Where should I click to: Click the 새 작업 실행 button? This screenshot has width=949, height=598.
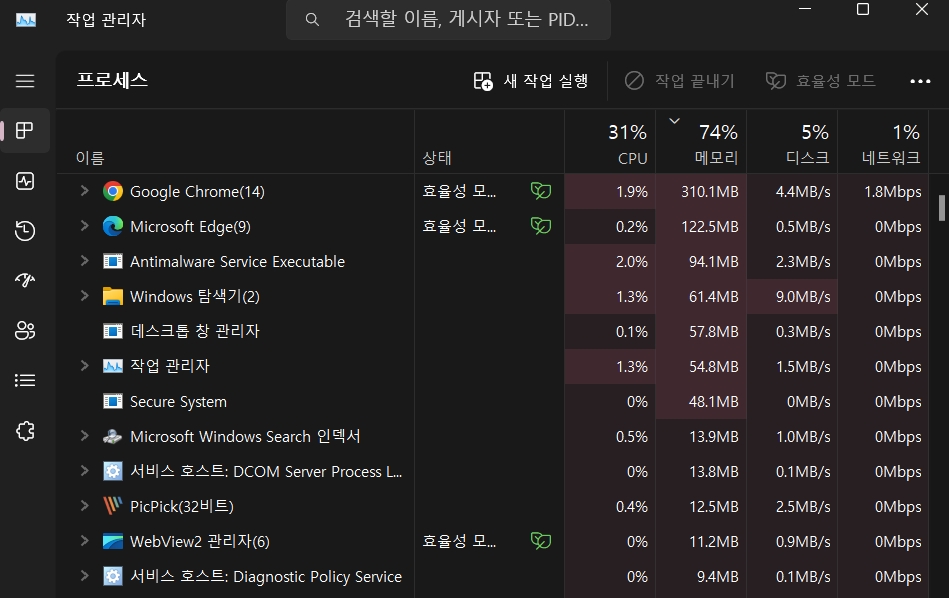[x=531, y=80]
